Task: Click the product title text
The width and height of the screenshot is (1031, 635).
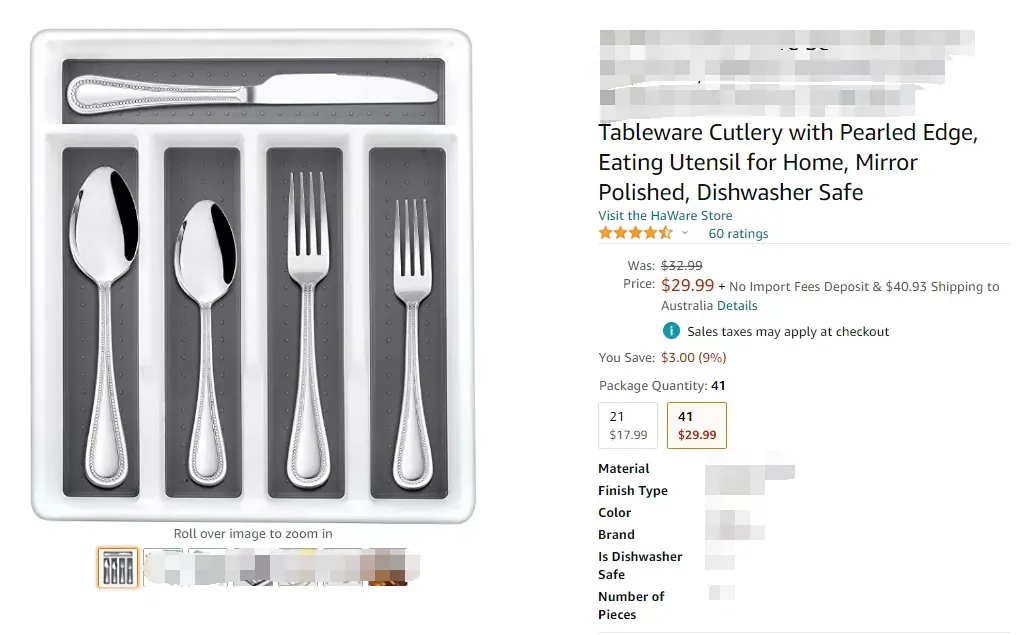Action: [788, 162]
